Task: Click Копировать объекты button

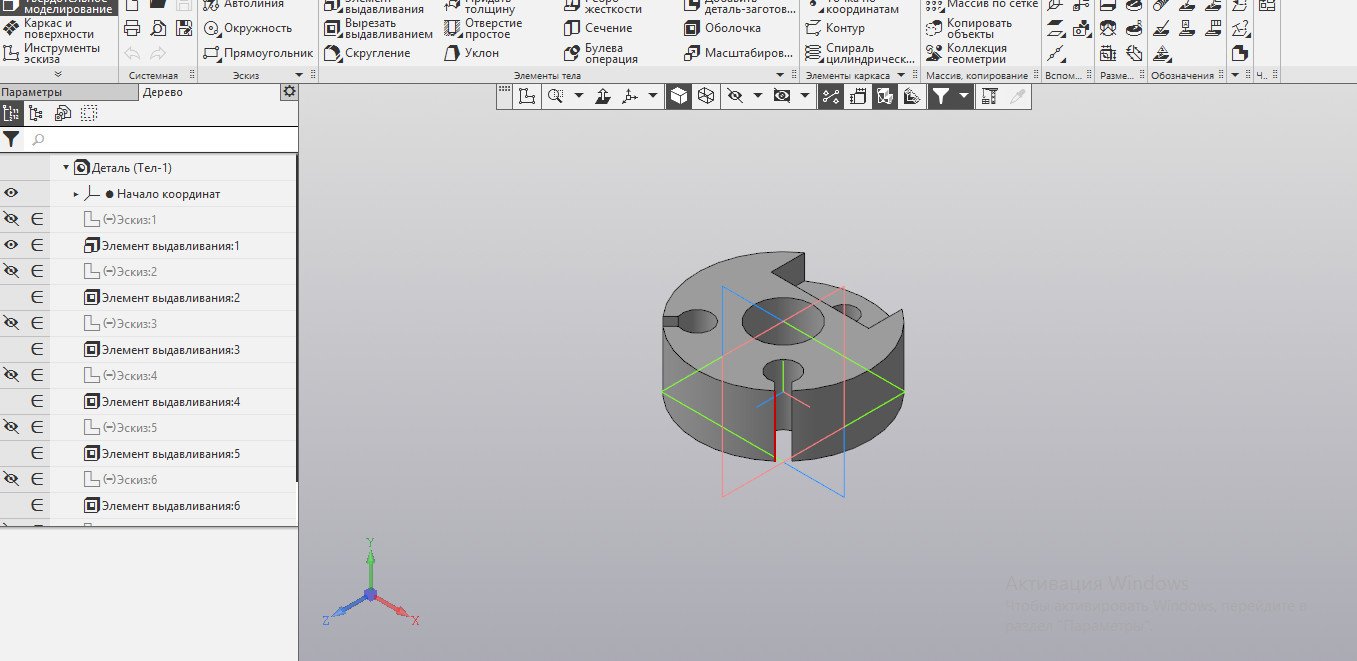Action: pos(977,28)
